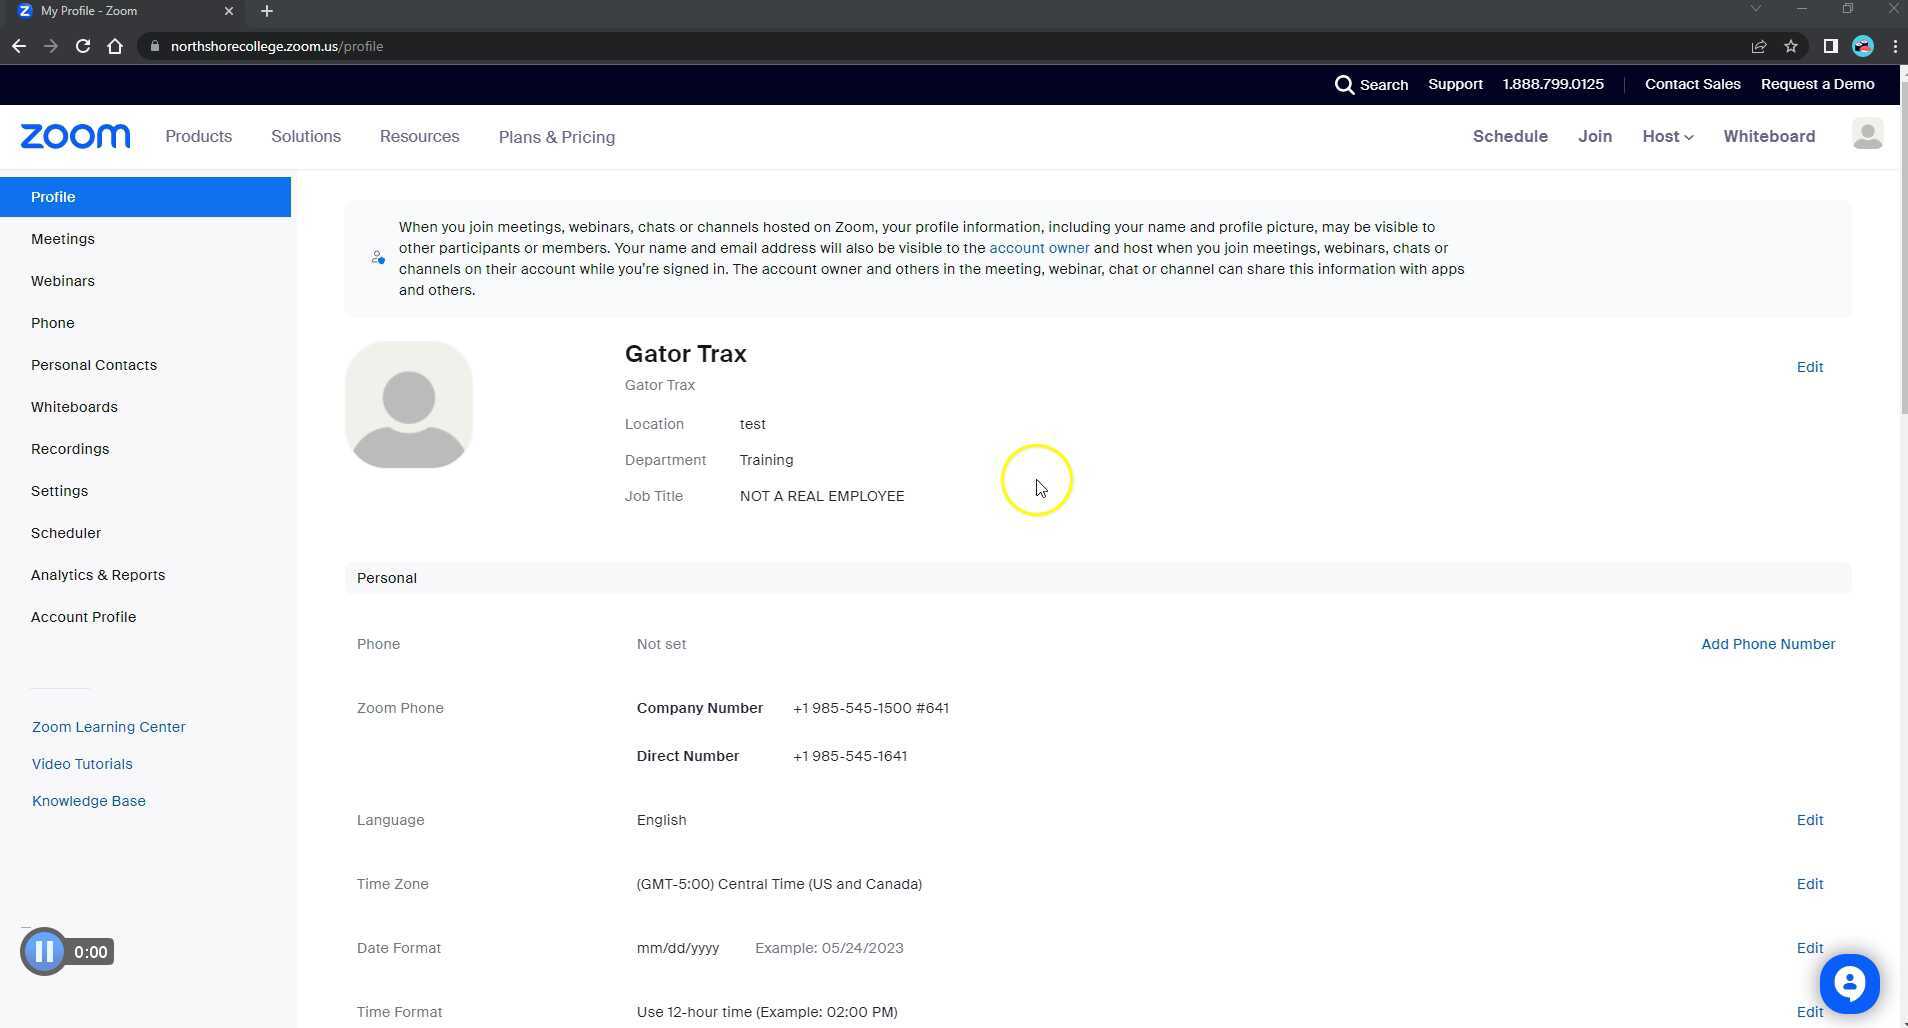1908x1028 pixels.
Task: Reload the page
Action: 83,46
